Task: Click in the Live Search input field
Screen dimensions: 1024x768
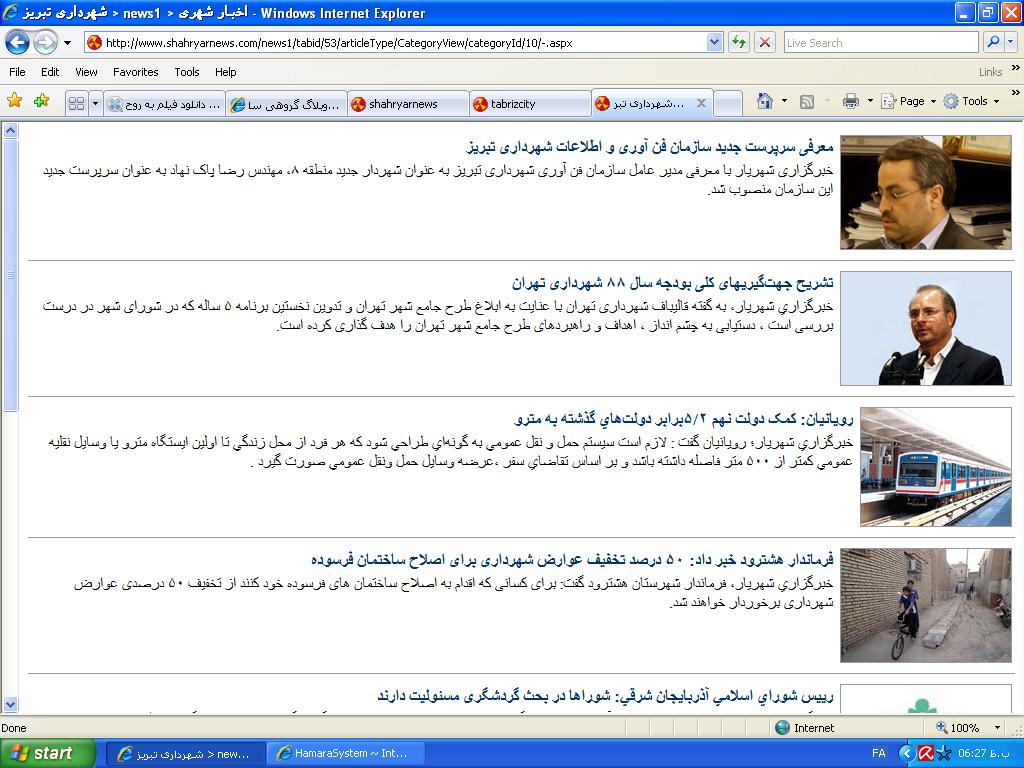Action: 879,43
